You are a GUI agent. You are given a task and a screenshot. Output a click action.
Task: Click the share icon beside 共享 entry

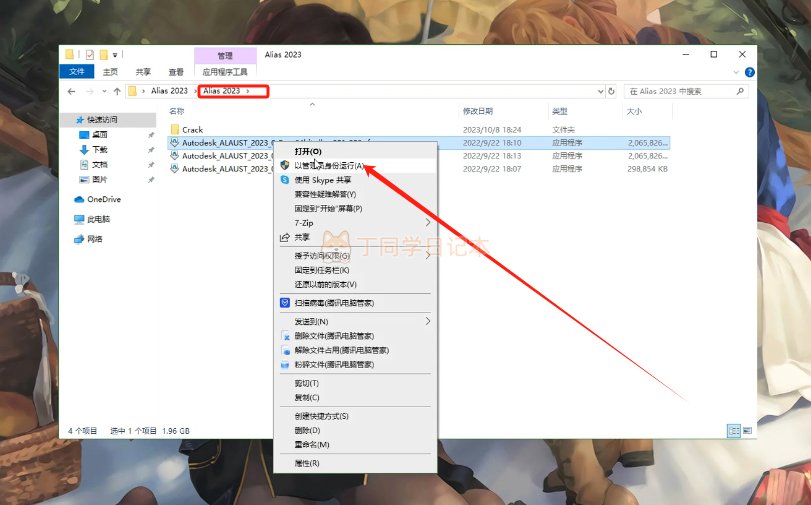click(284, 237)
